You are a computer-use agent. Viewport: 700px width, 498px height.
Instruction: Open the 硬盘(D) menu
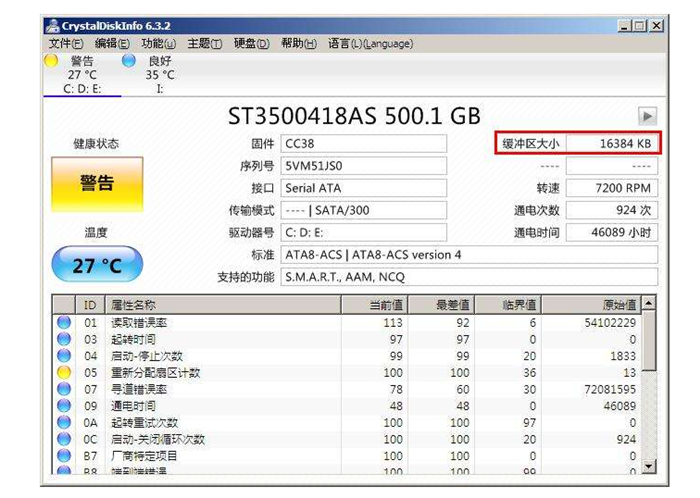point(252,44)
